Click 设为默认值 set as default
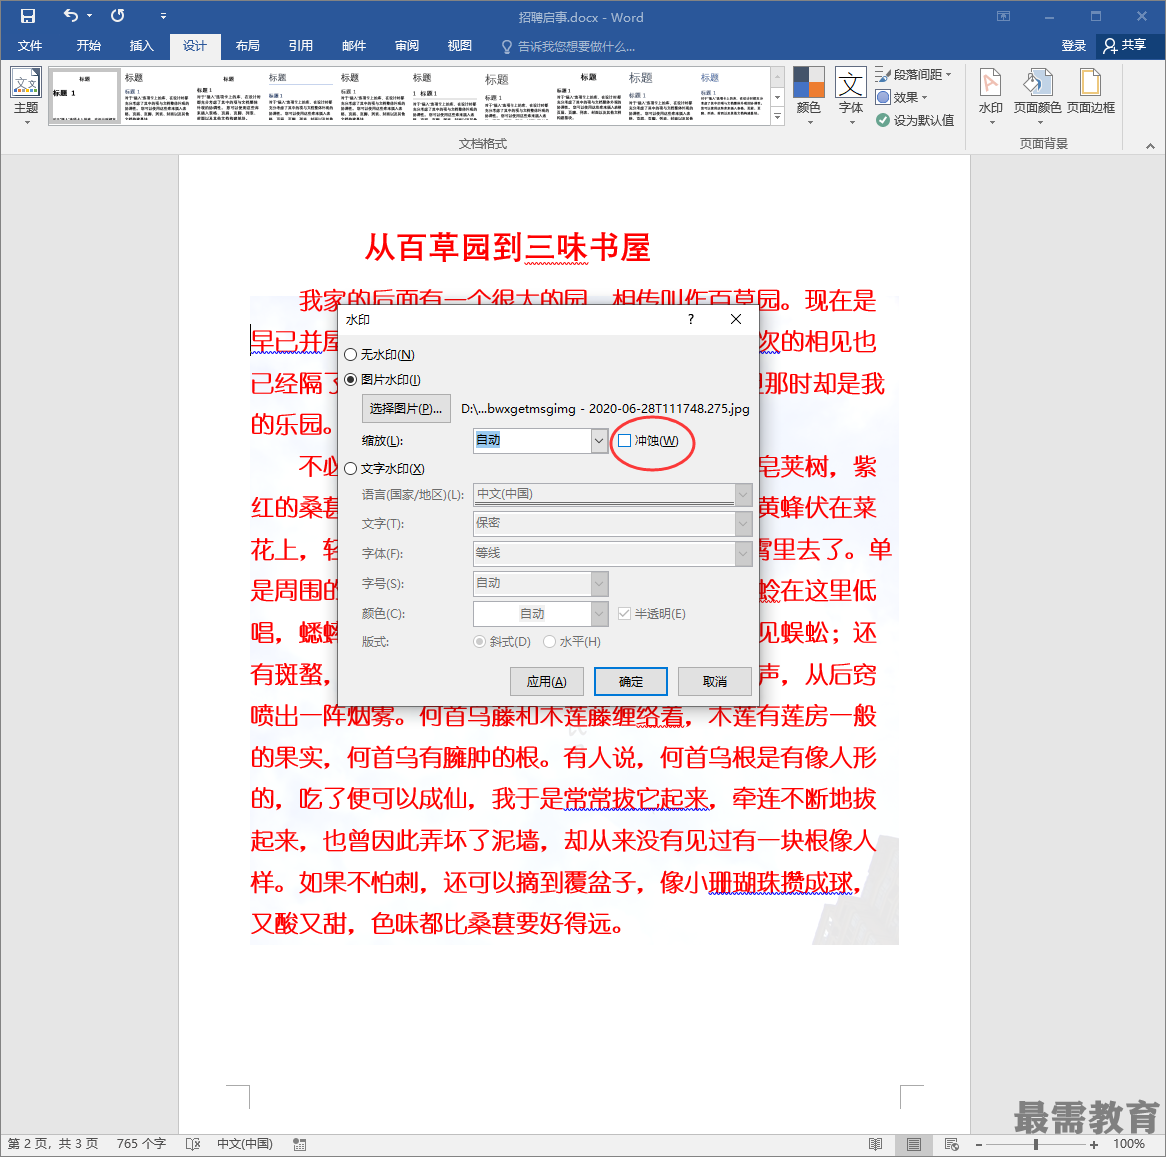 [915, 120]
